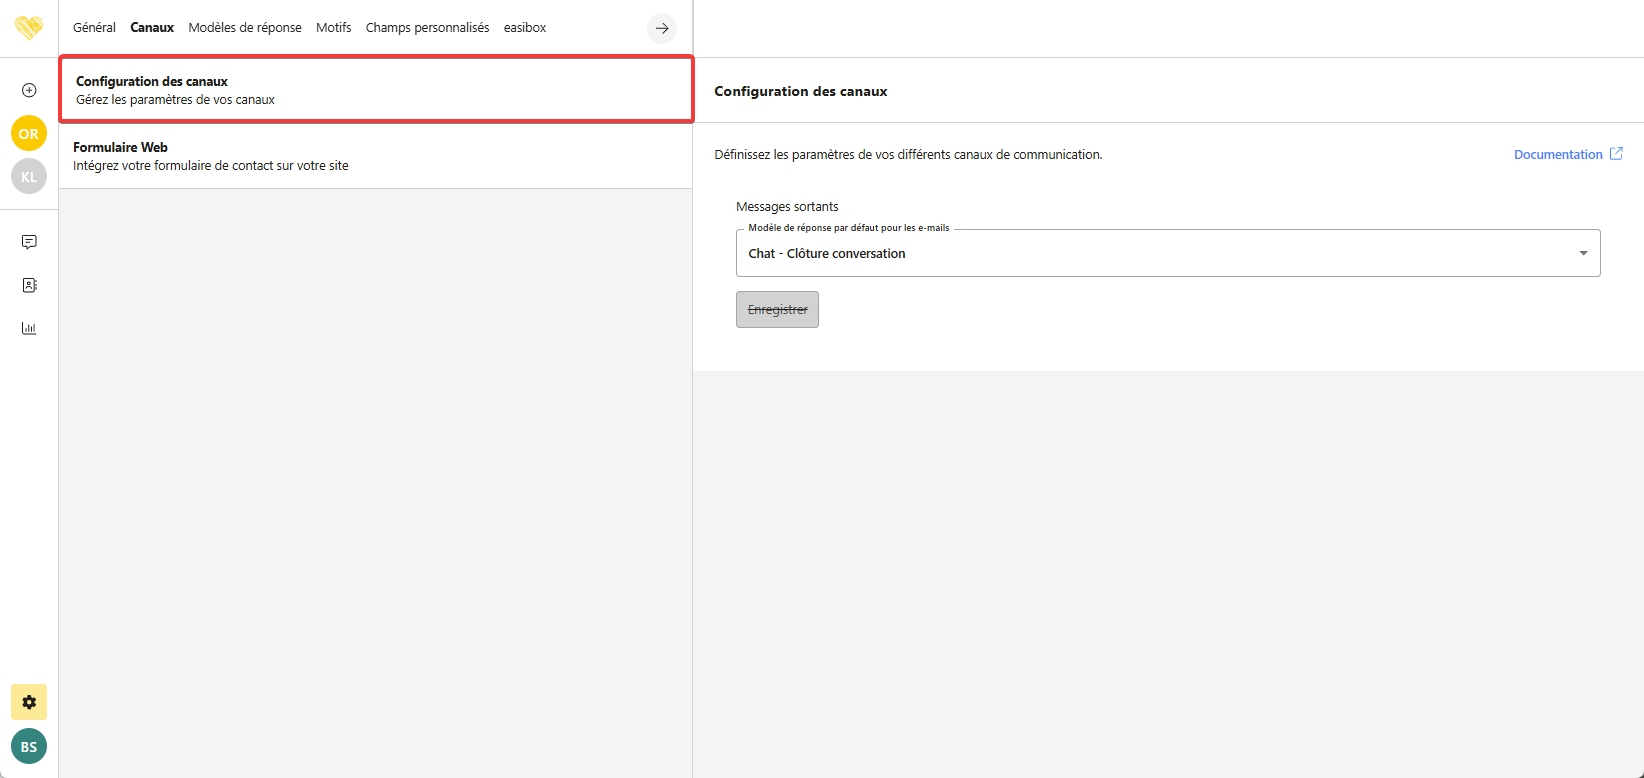Go to the Motifs tab
Image resolution: width=1644 pixels, height=778 pixels.
[x=333, y=28]
